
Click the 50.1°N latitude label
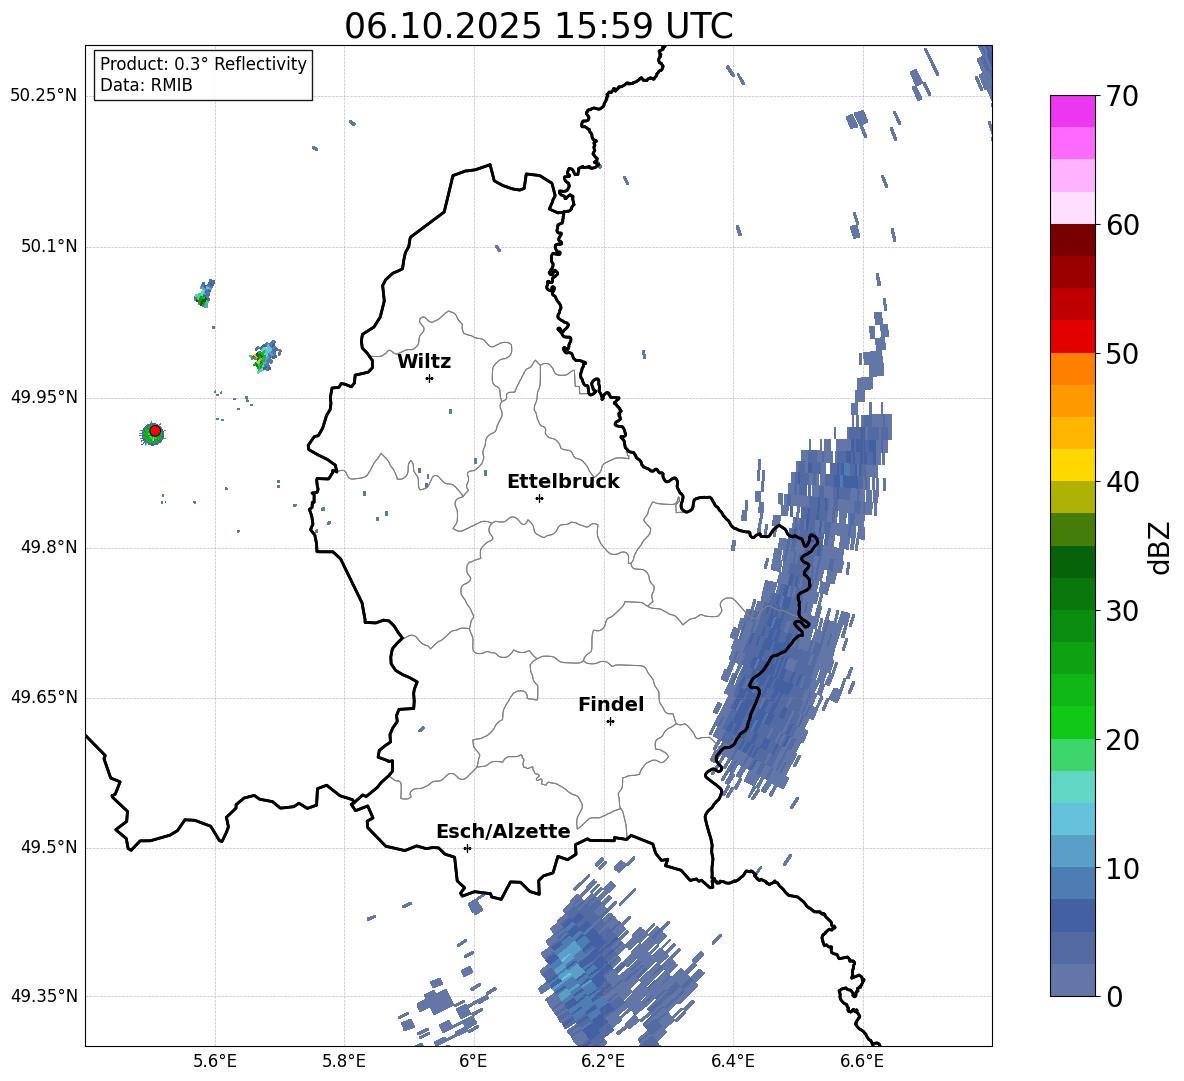click(x=49, y=247)
